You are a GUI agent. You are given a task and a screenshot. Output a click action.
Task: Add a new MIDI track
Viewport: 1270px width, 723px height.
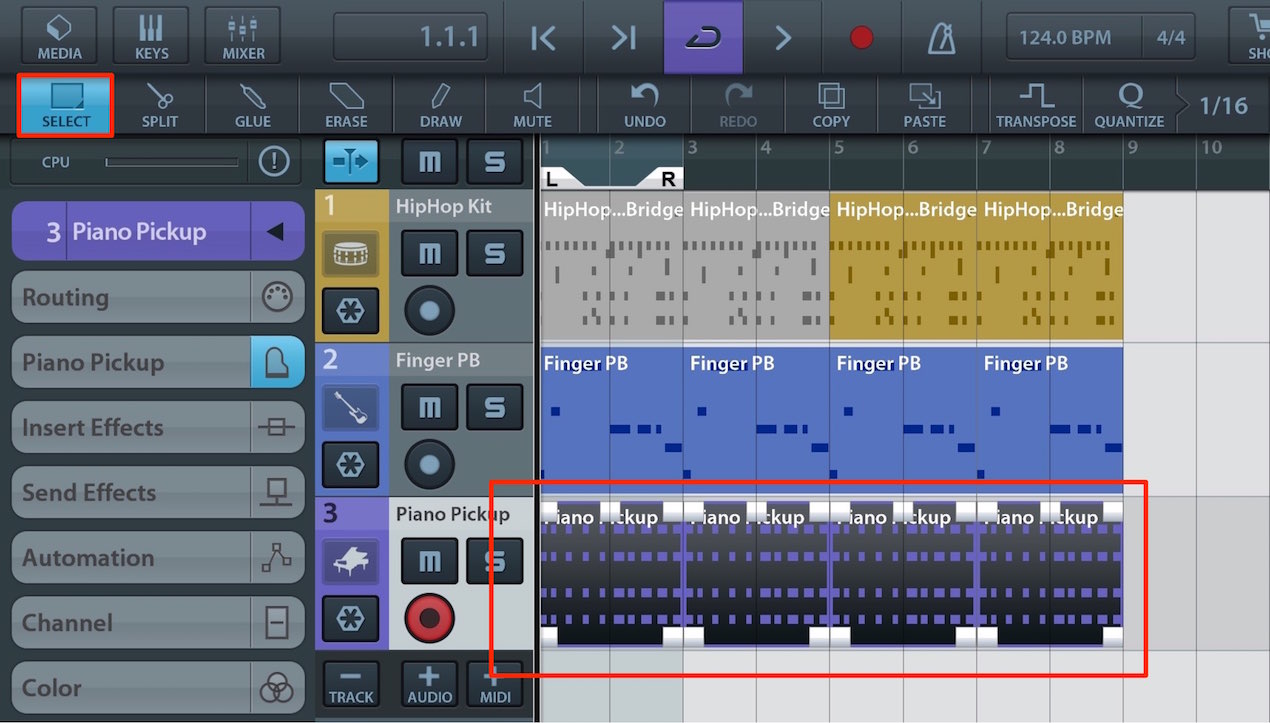(x=495, y=684)
